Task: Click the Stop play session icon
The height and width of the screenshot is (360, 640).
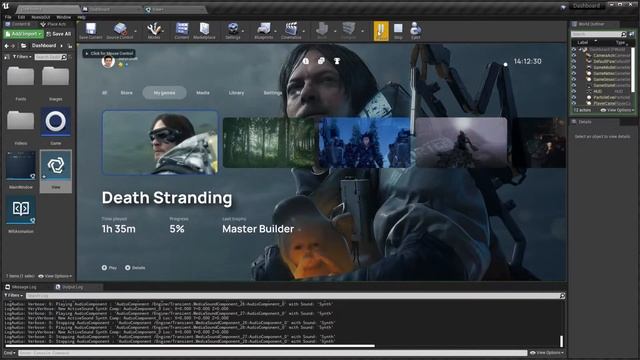Action: click(x=398, y=29)
